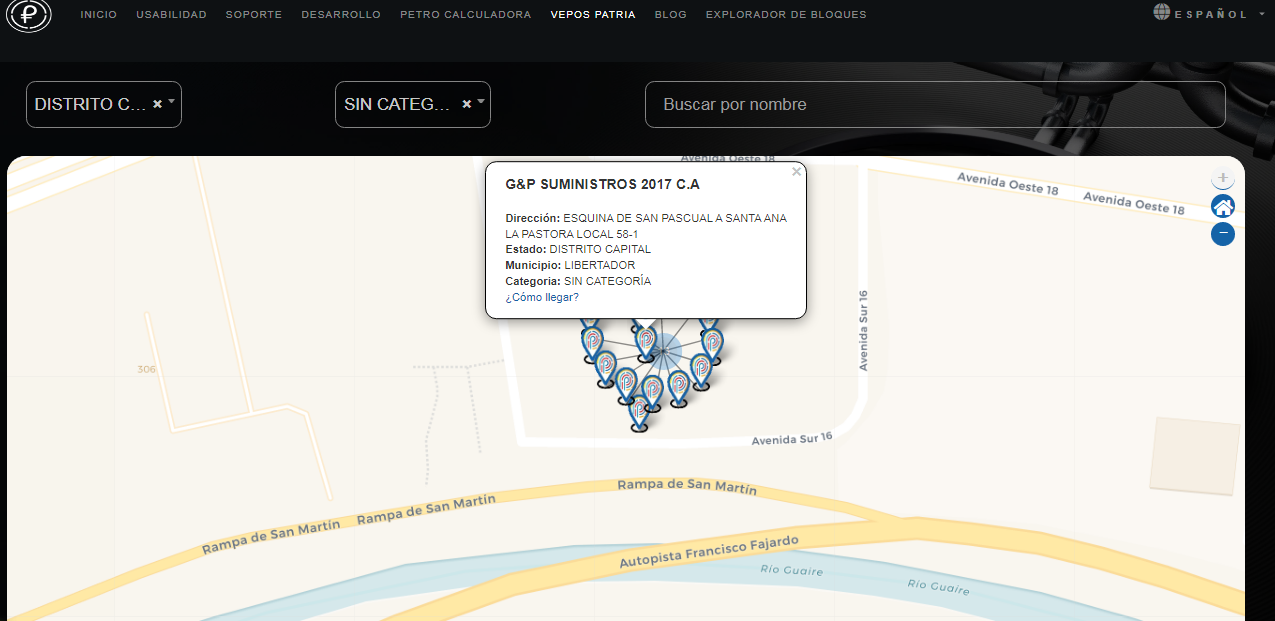1275x621 pixels.
Task: Click the Categoria: SIN CATEGORÍA line
Action: point(578,281)
